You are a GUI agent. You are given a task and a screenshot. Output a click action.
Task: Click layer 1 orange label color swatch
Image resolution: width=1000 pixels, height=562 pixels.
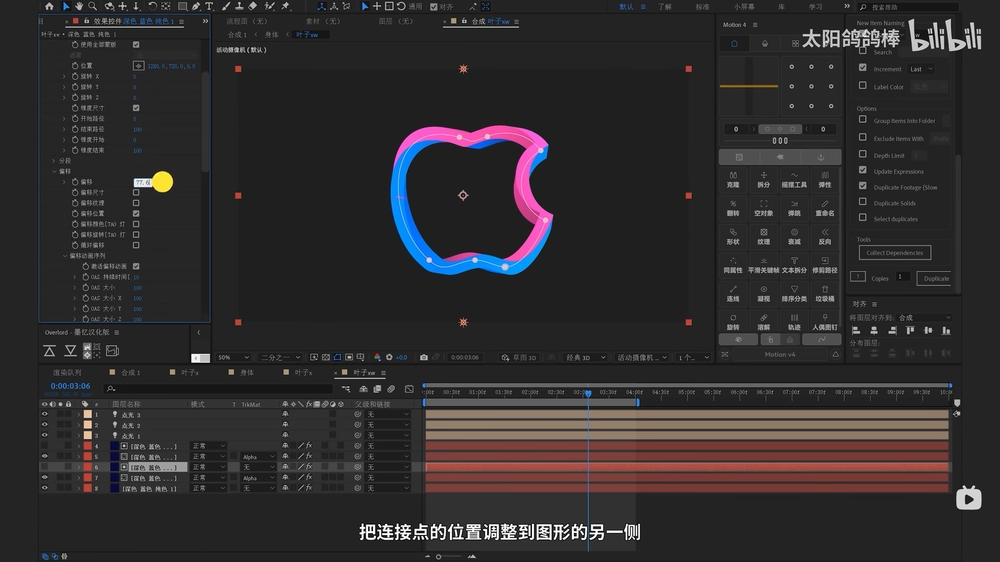87,414
